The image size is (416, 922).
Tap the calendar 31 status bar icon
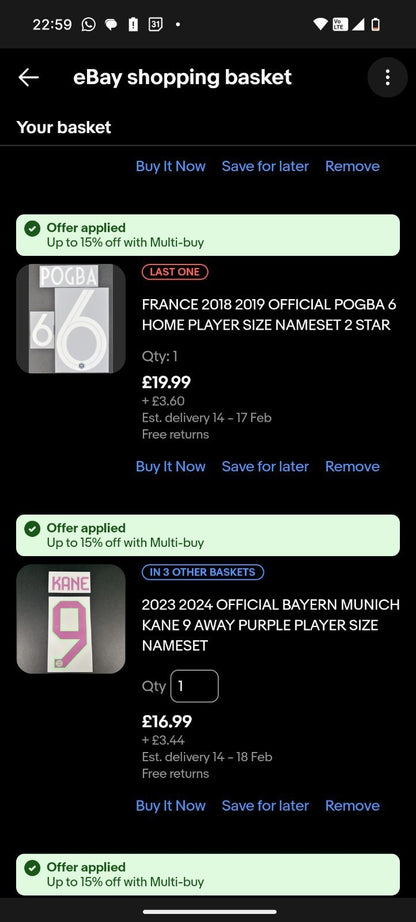click(x=155, y=24)
